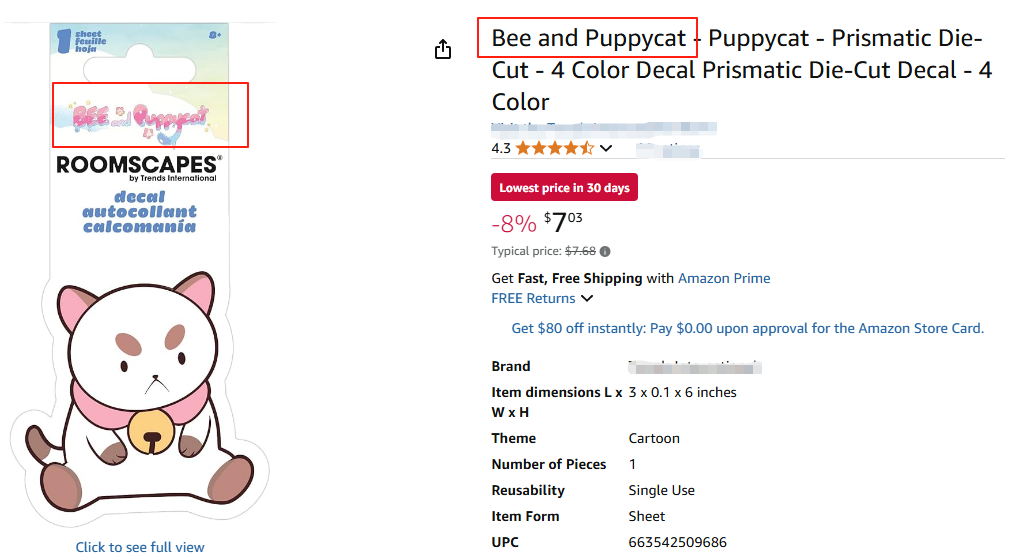The width and height of the screenshot is (1012, 560).
Task: Open the FREE Returns link text
Action: tap(533, 298)
